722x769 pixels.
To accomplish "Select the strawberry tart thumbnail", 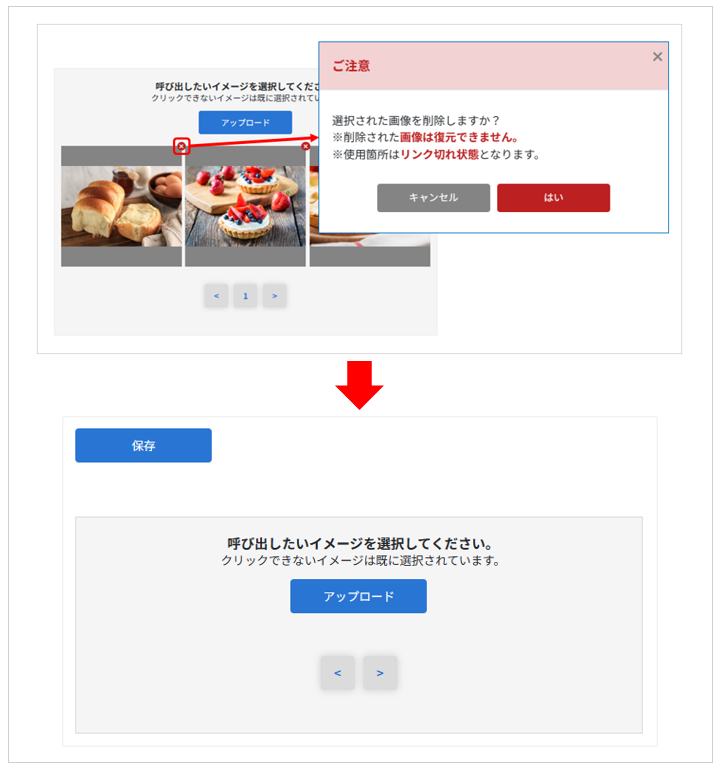I will [x=245, y=206].
